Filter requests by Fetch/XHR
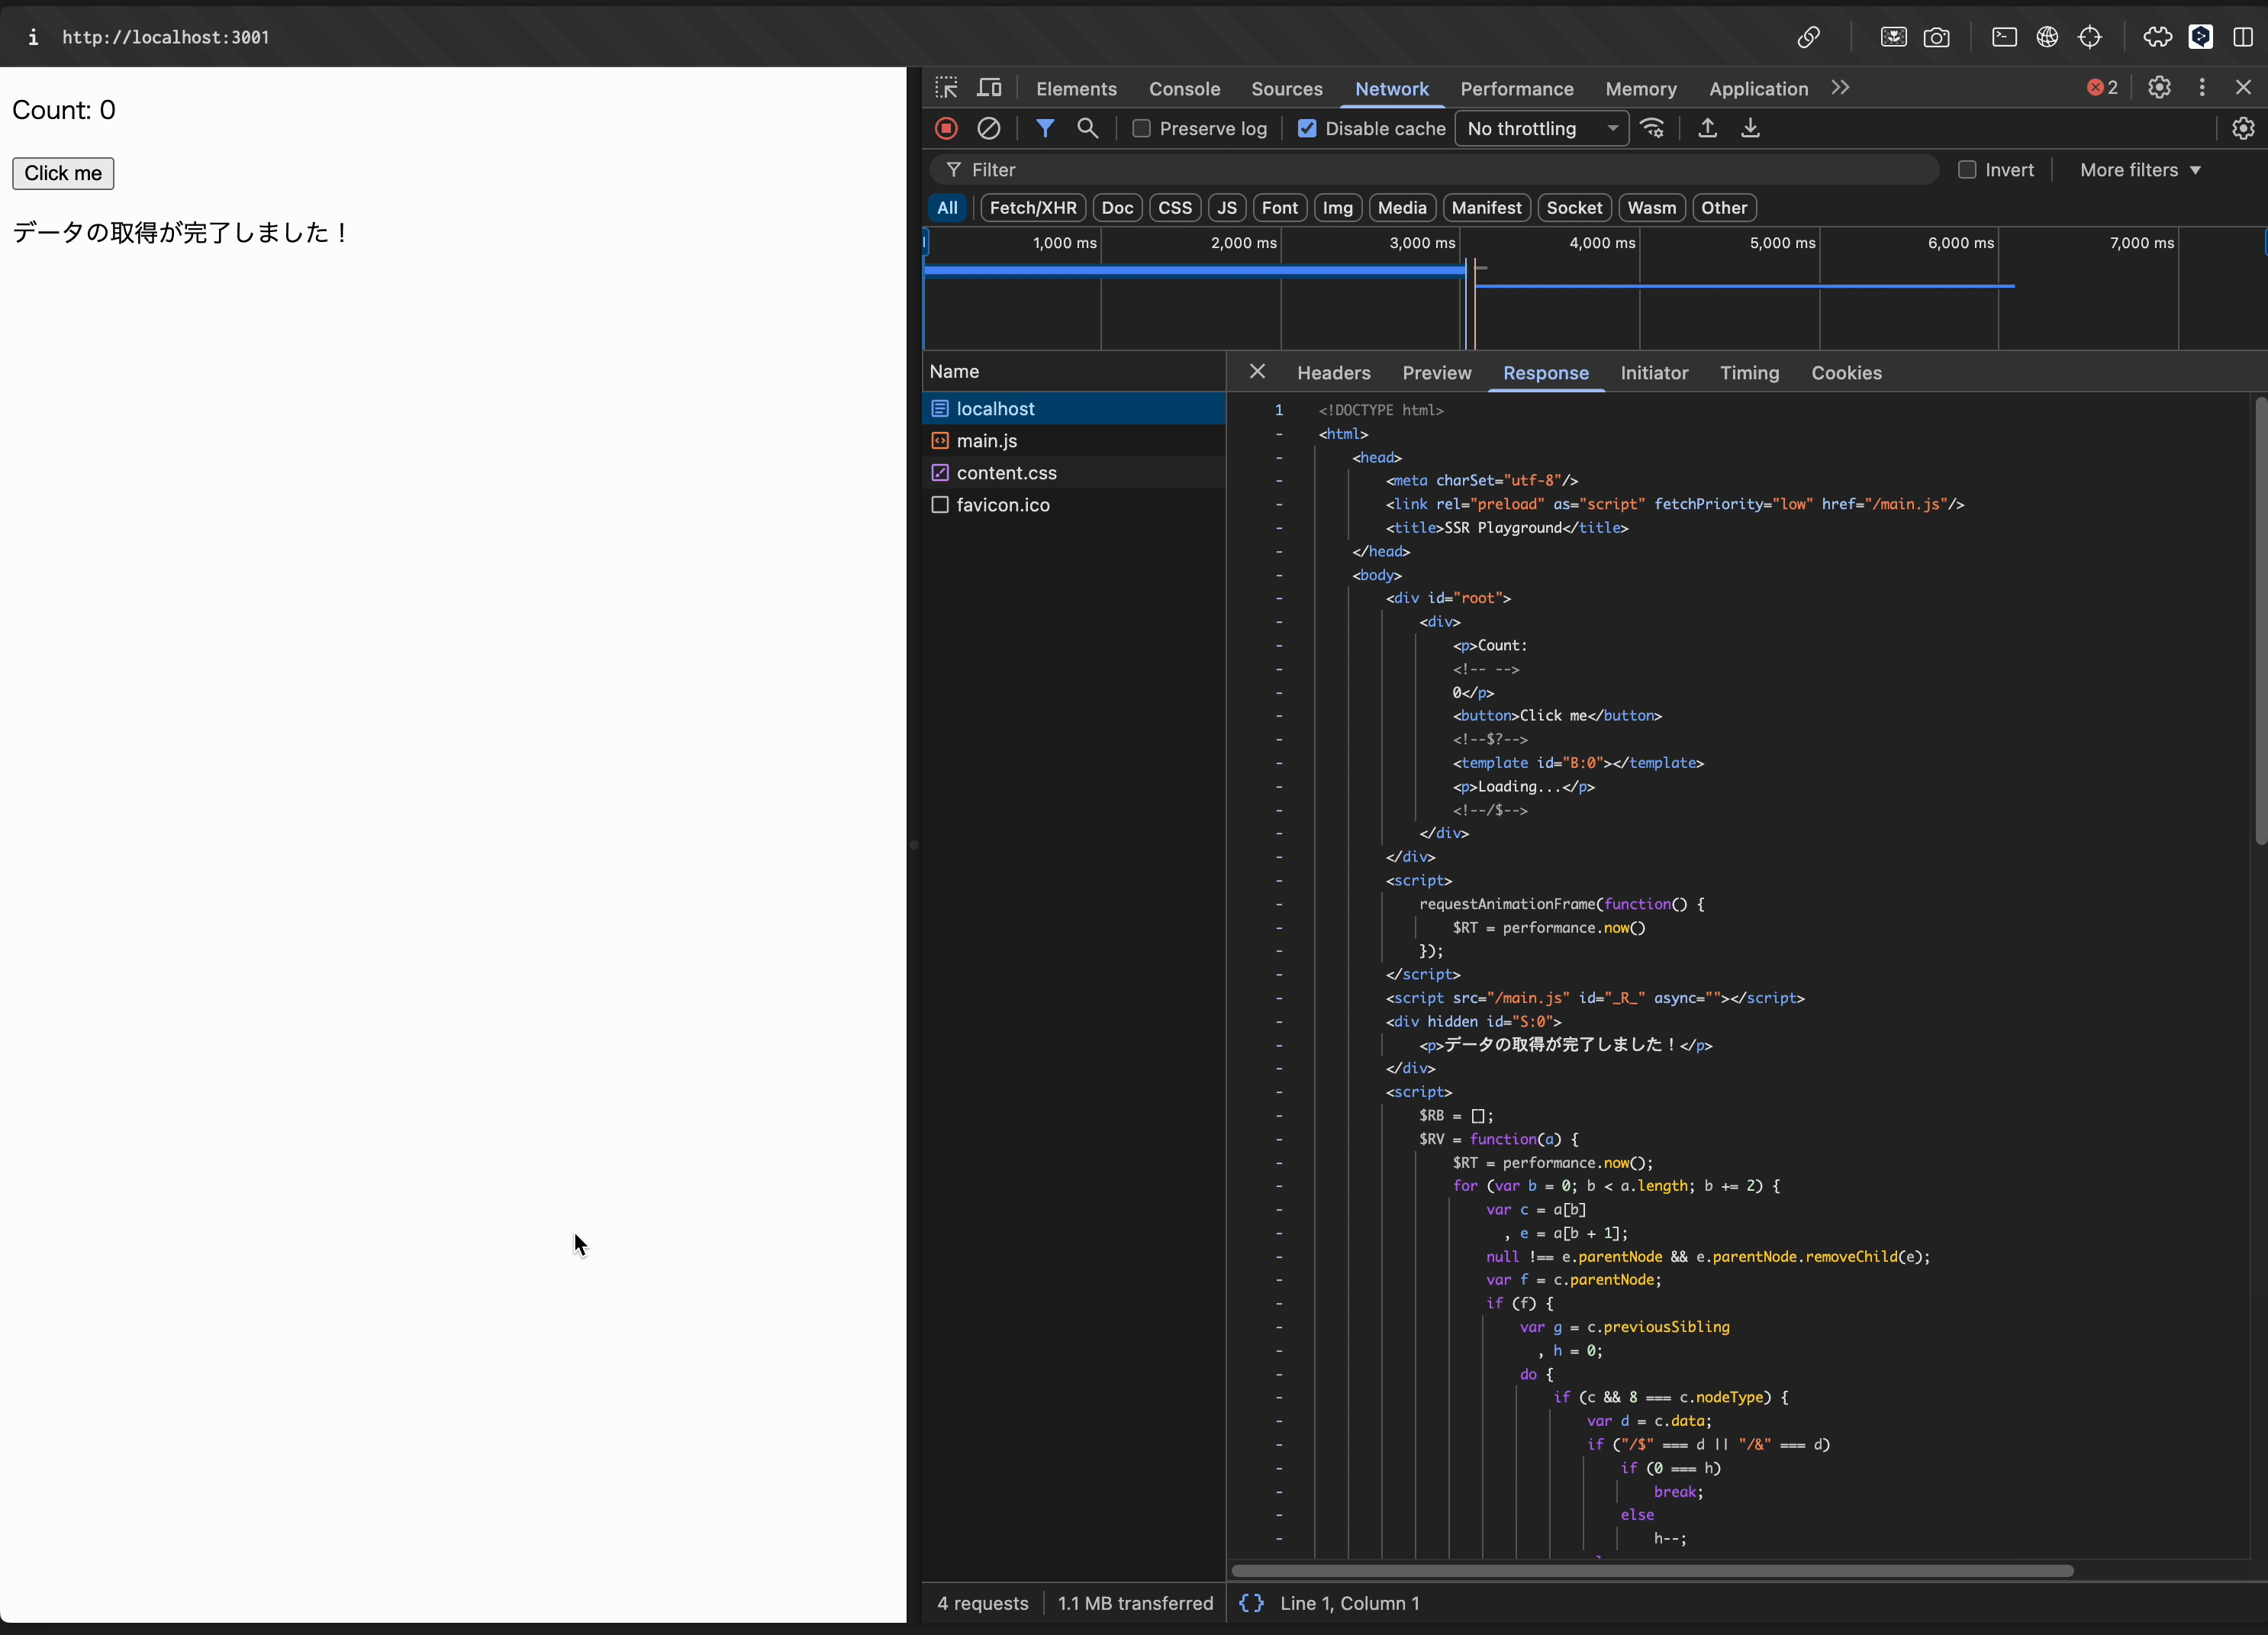 (1032, 208)
